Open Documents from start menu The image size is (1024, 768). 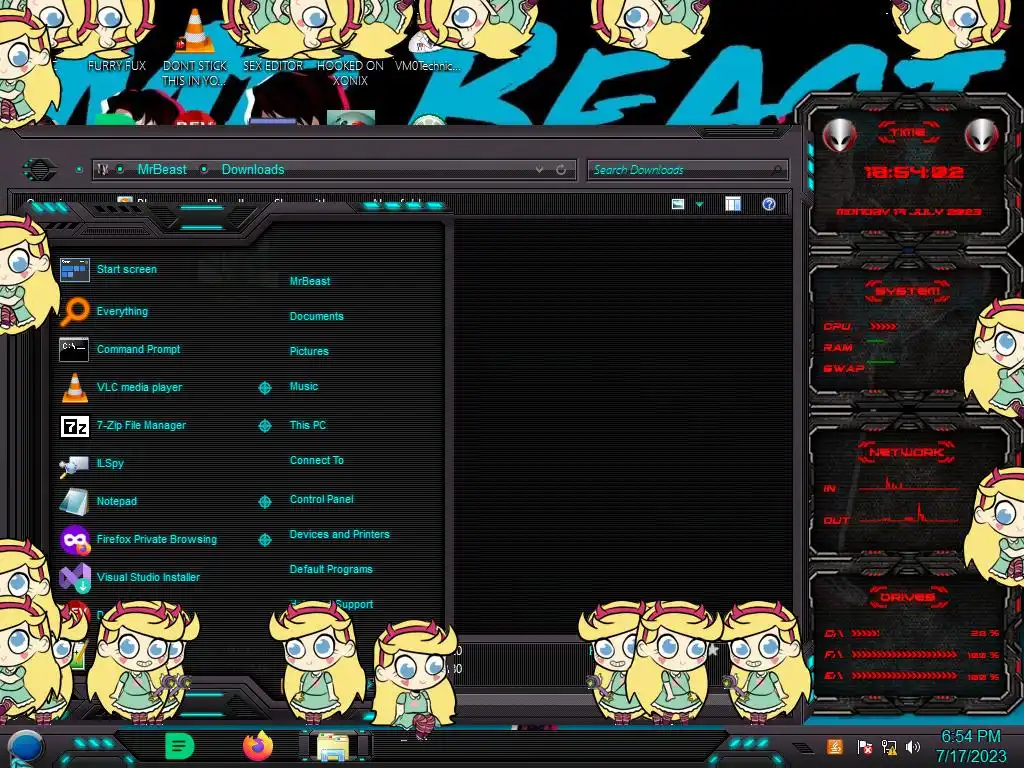316,316
